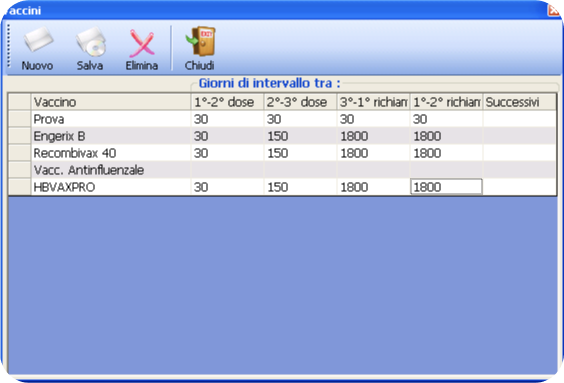564x383 pixels.
Task: Click row selector for Vacc. Antinfluenzale
Action: click(x=20, y=170)
